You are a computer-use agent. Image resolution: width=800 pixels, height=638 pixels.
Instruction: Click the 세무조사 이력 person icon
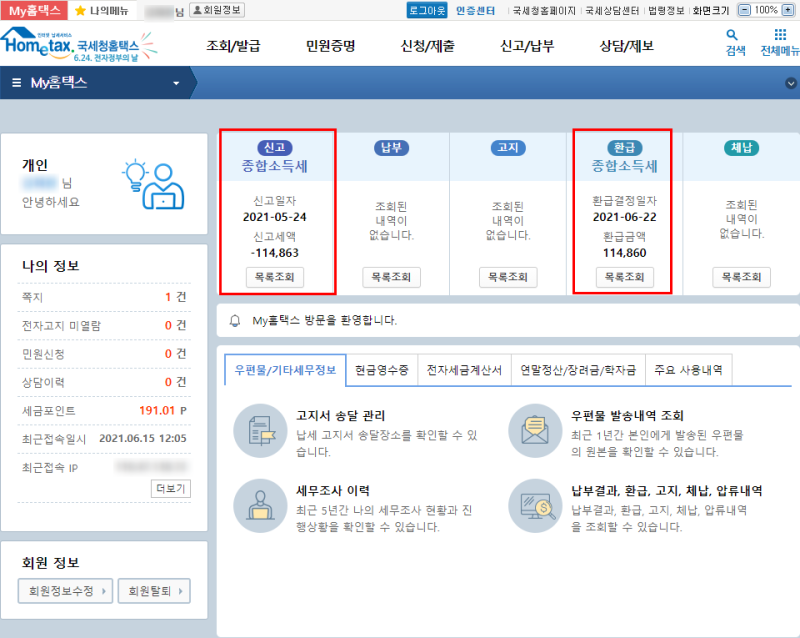tap(260, 506)
